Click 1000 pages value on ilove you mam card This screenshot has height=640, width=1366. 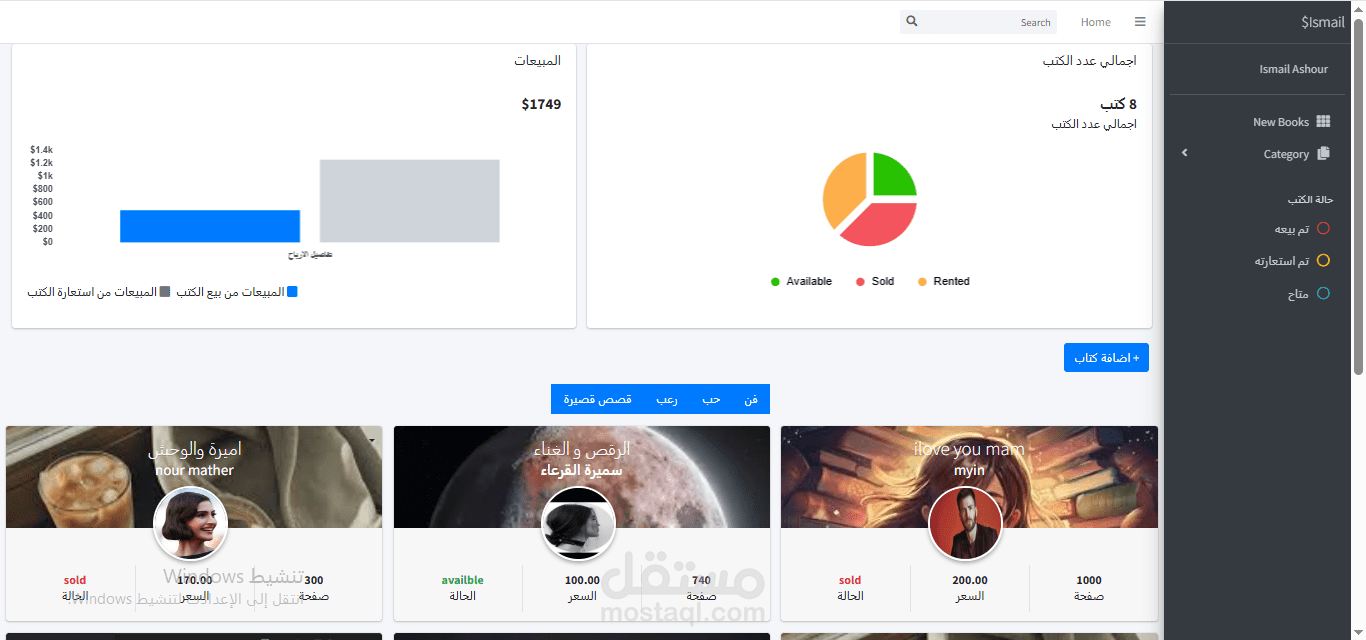1089,580
